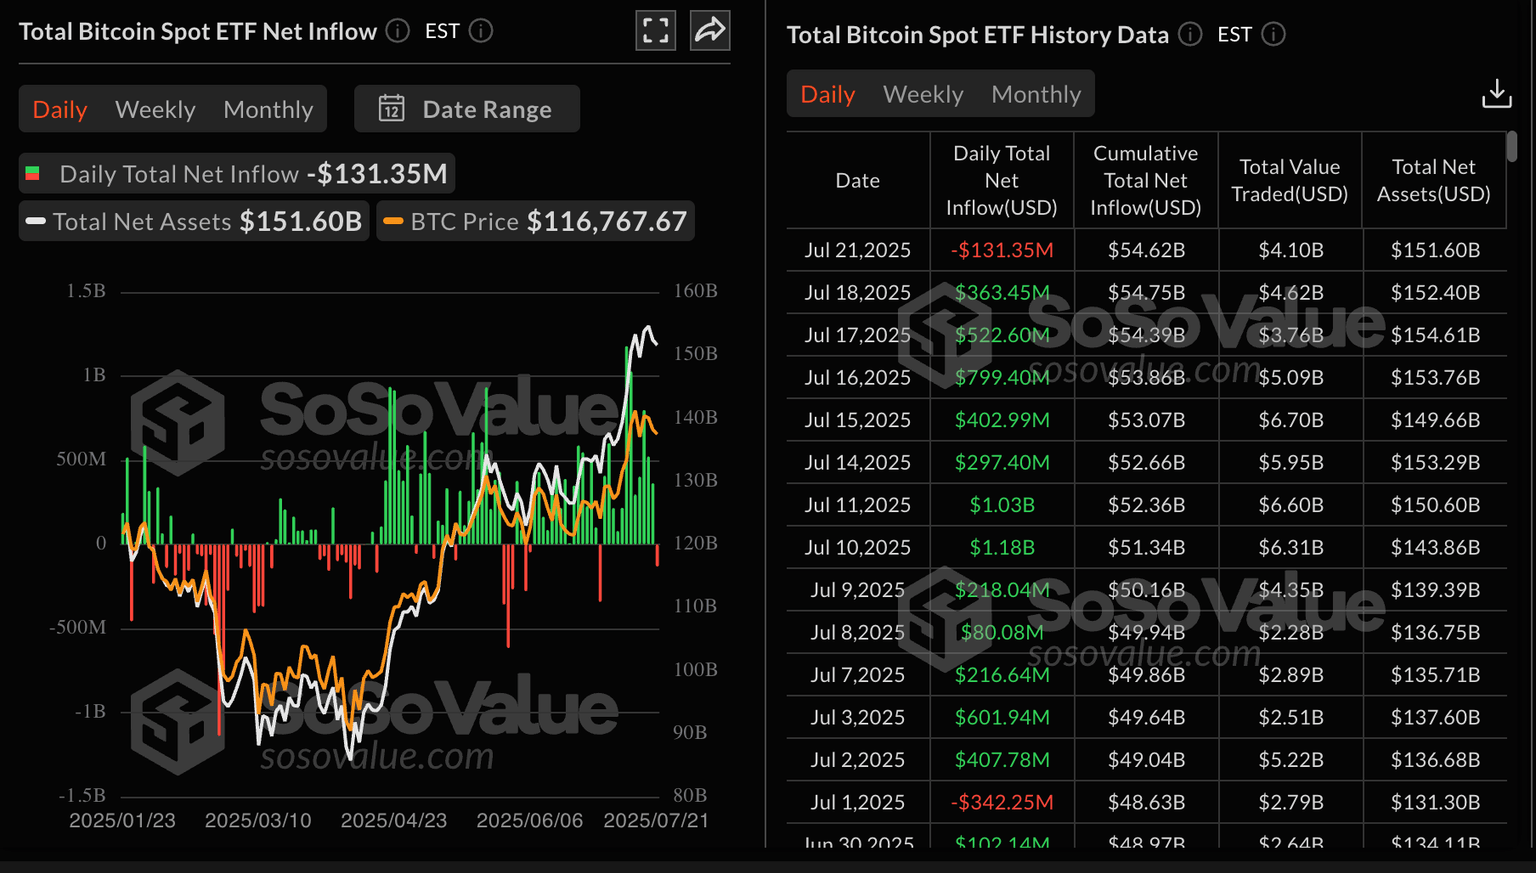Click the history table scrollbar thumb
The width and height of the screenshot is (1536, 873).
(1511, 147)
